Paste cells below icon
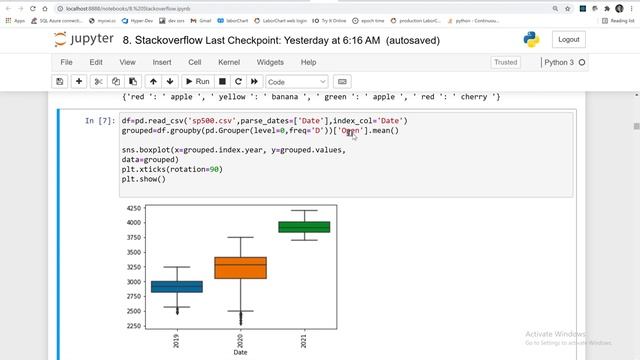 point(133,82)
